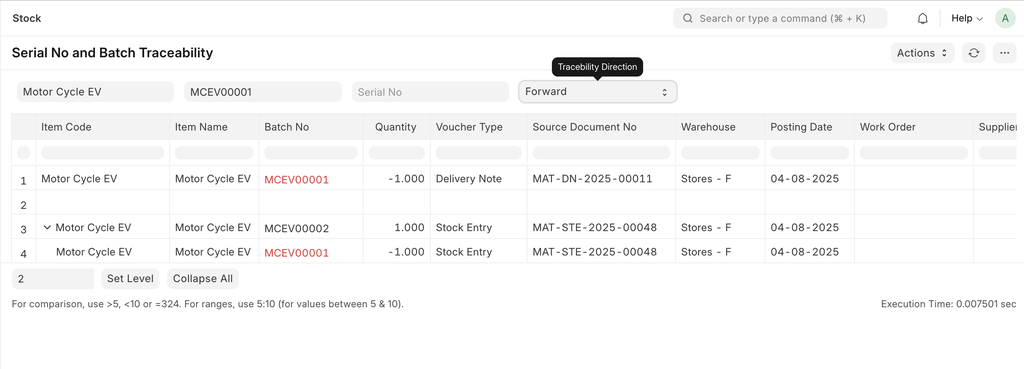The height and width of the screenshot is (369, 1024).
Task: Click the Batch No MCEV00001 filter field
Action: pos(263,92)
